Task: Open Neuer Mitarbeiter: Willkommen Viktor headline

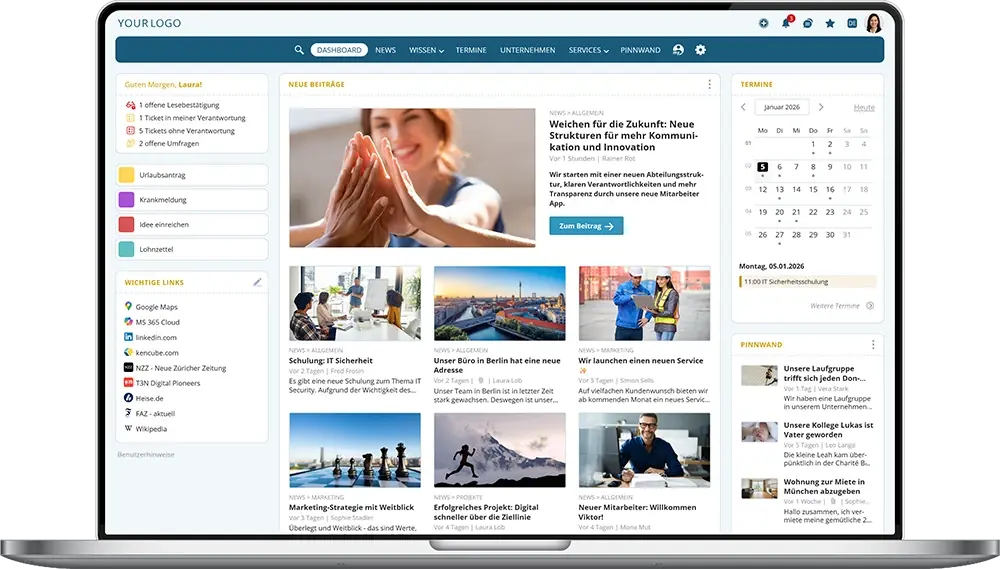Action: [x=637, y=512]
